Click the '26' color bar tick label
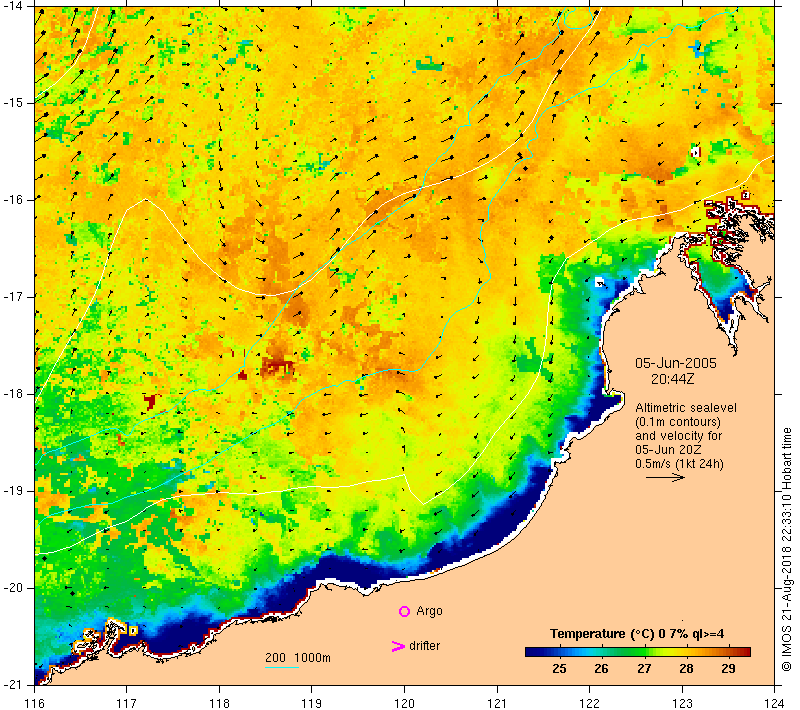The width and height of the screenshot is (800, 710). [x=602, y=669]
